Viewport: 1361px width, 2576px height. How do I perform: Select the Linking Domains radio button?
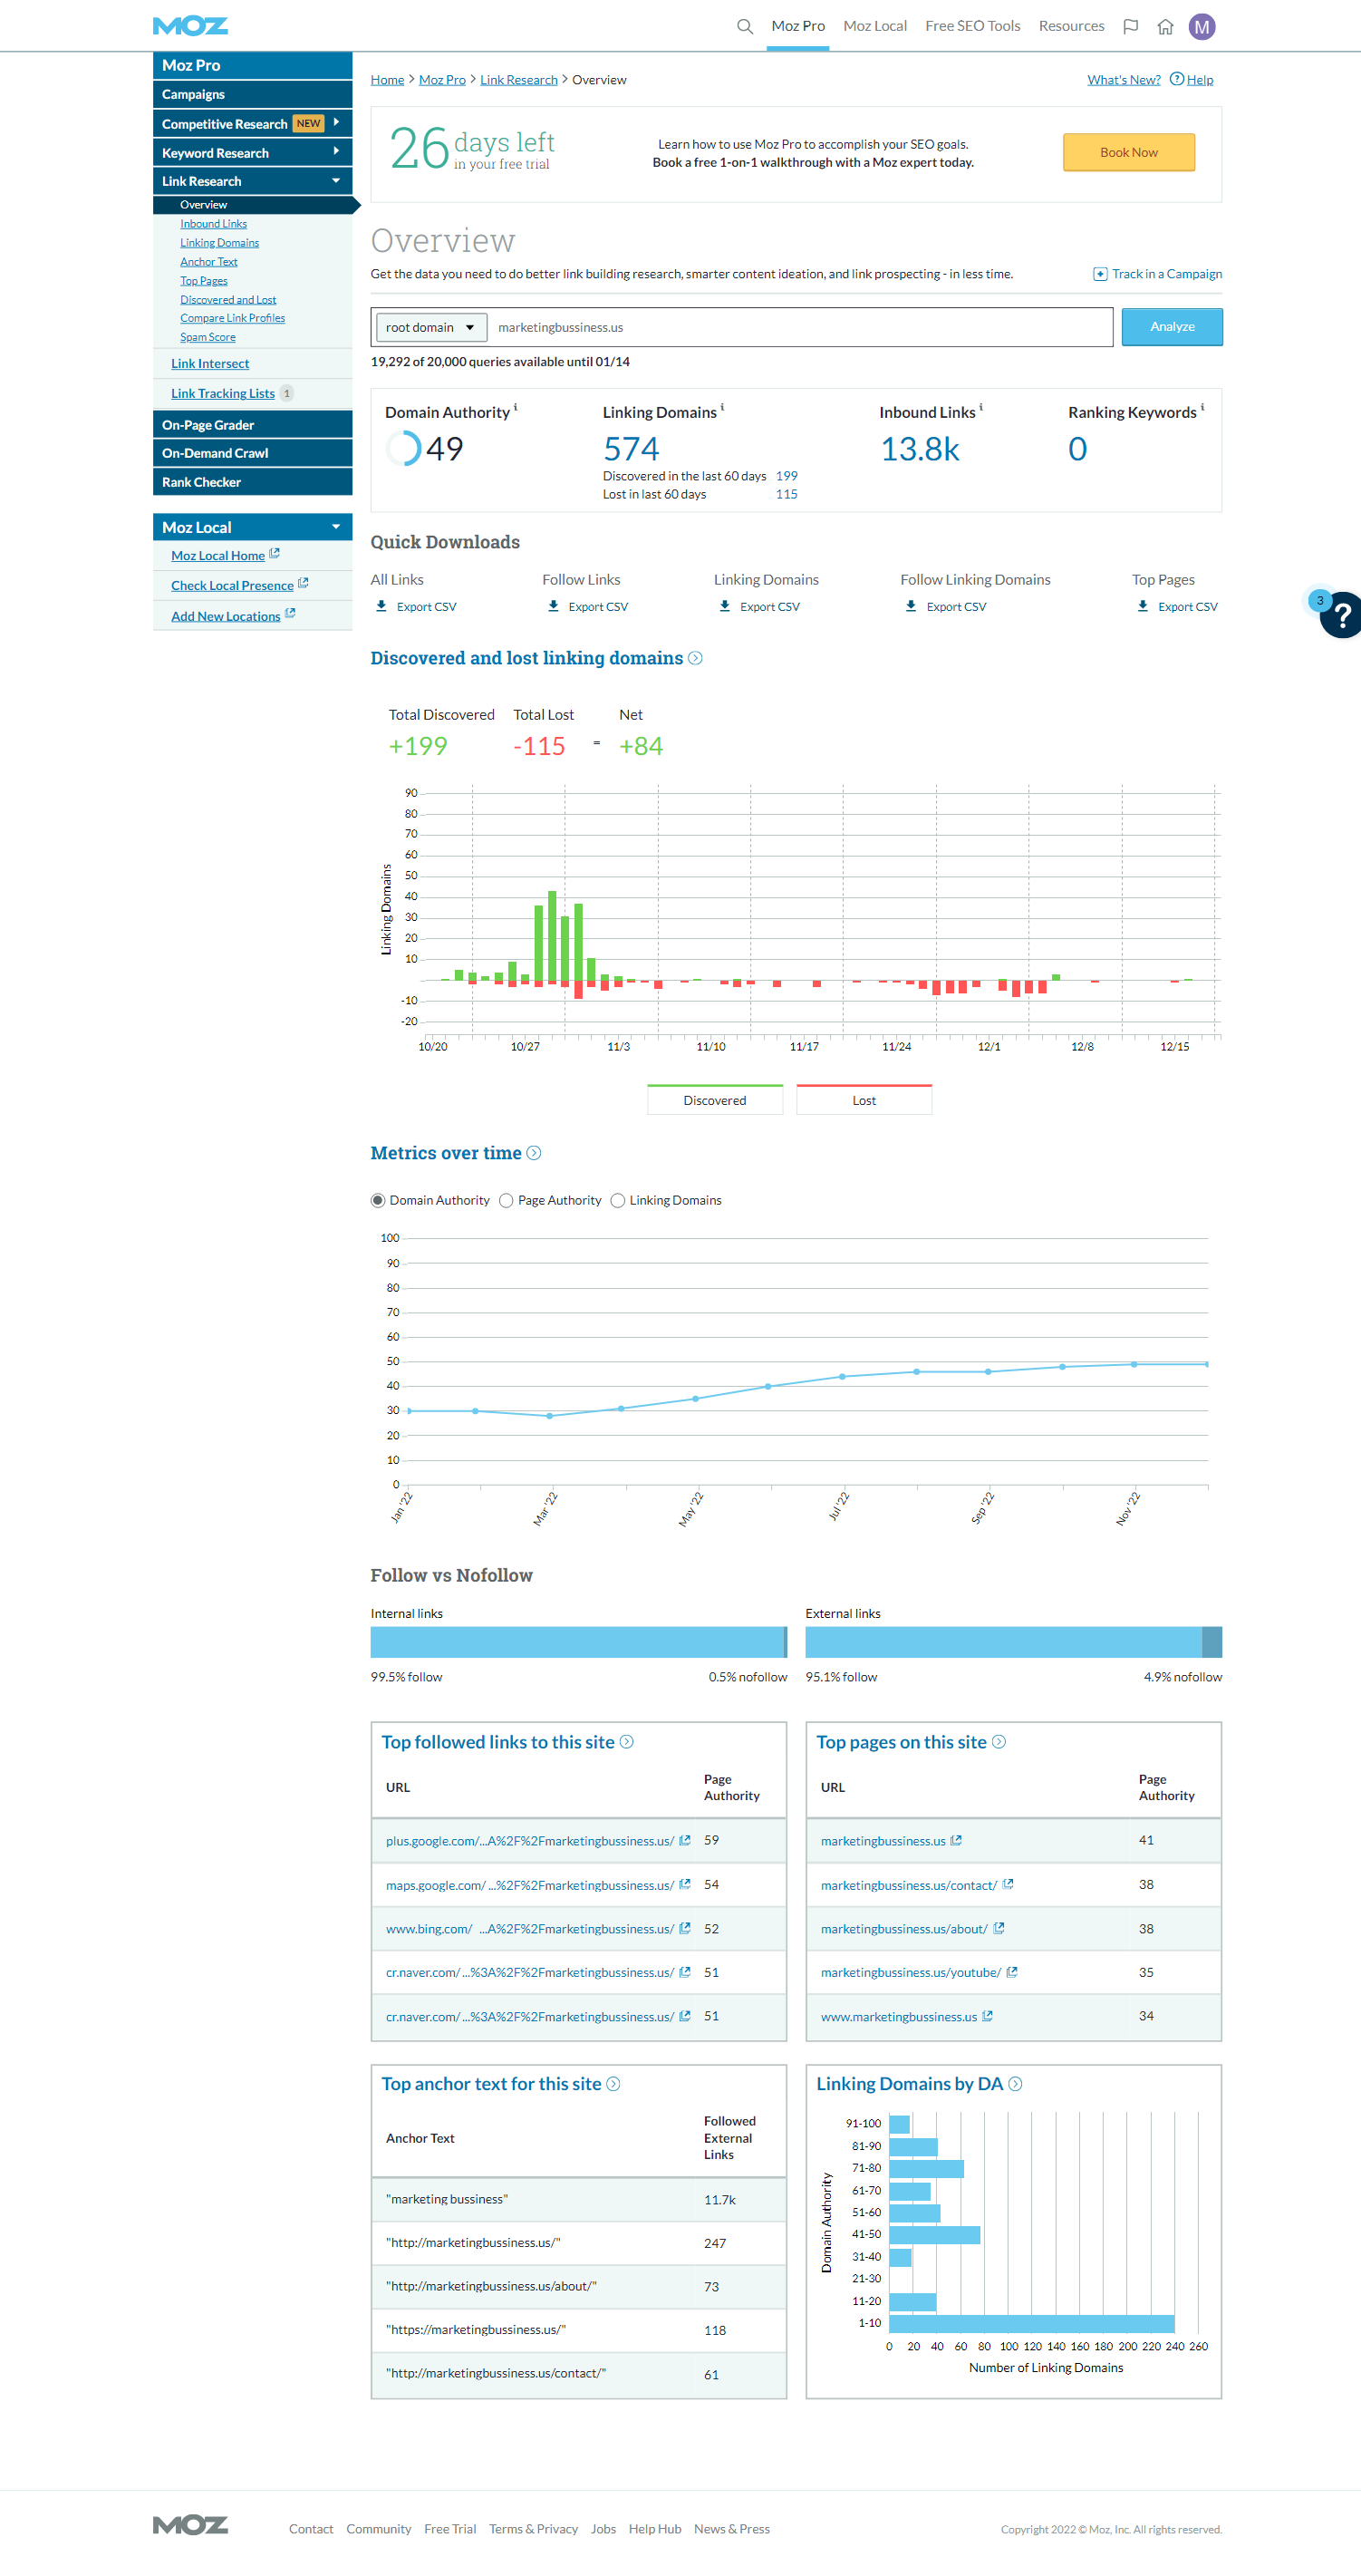pos(618,1200)
